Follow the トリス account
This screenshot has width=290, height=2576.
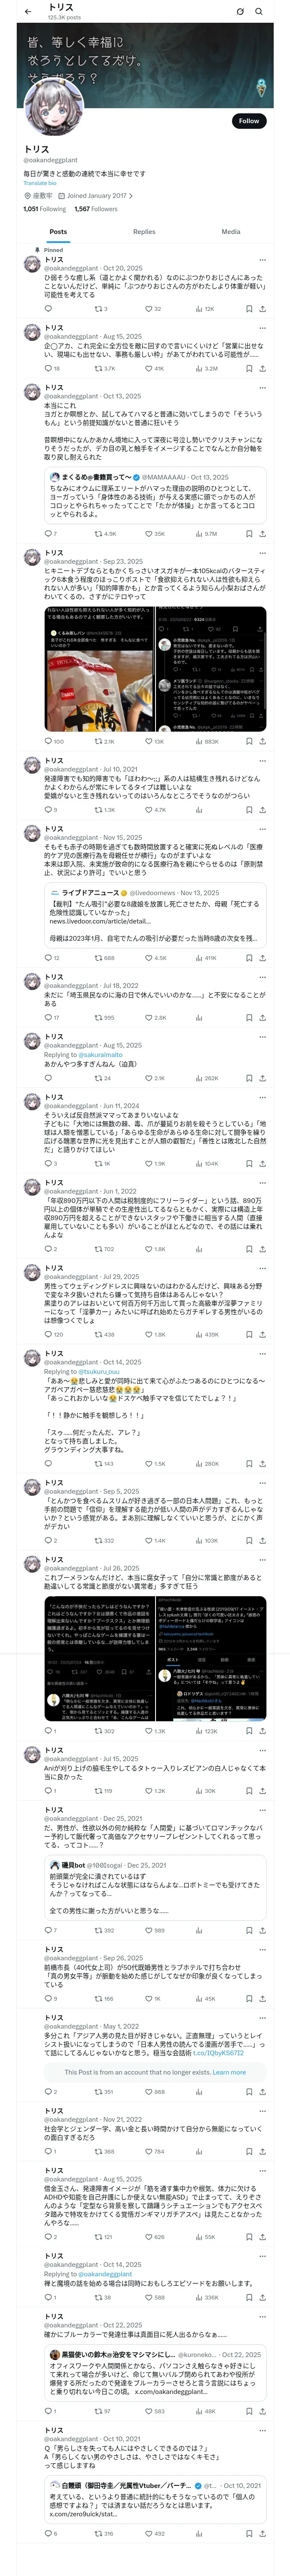(248, 121)
